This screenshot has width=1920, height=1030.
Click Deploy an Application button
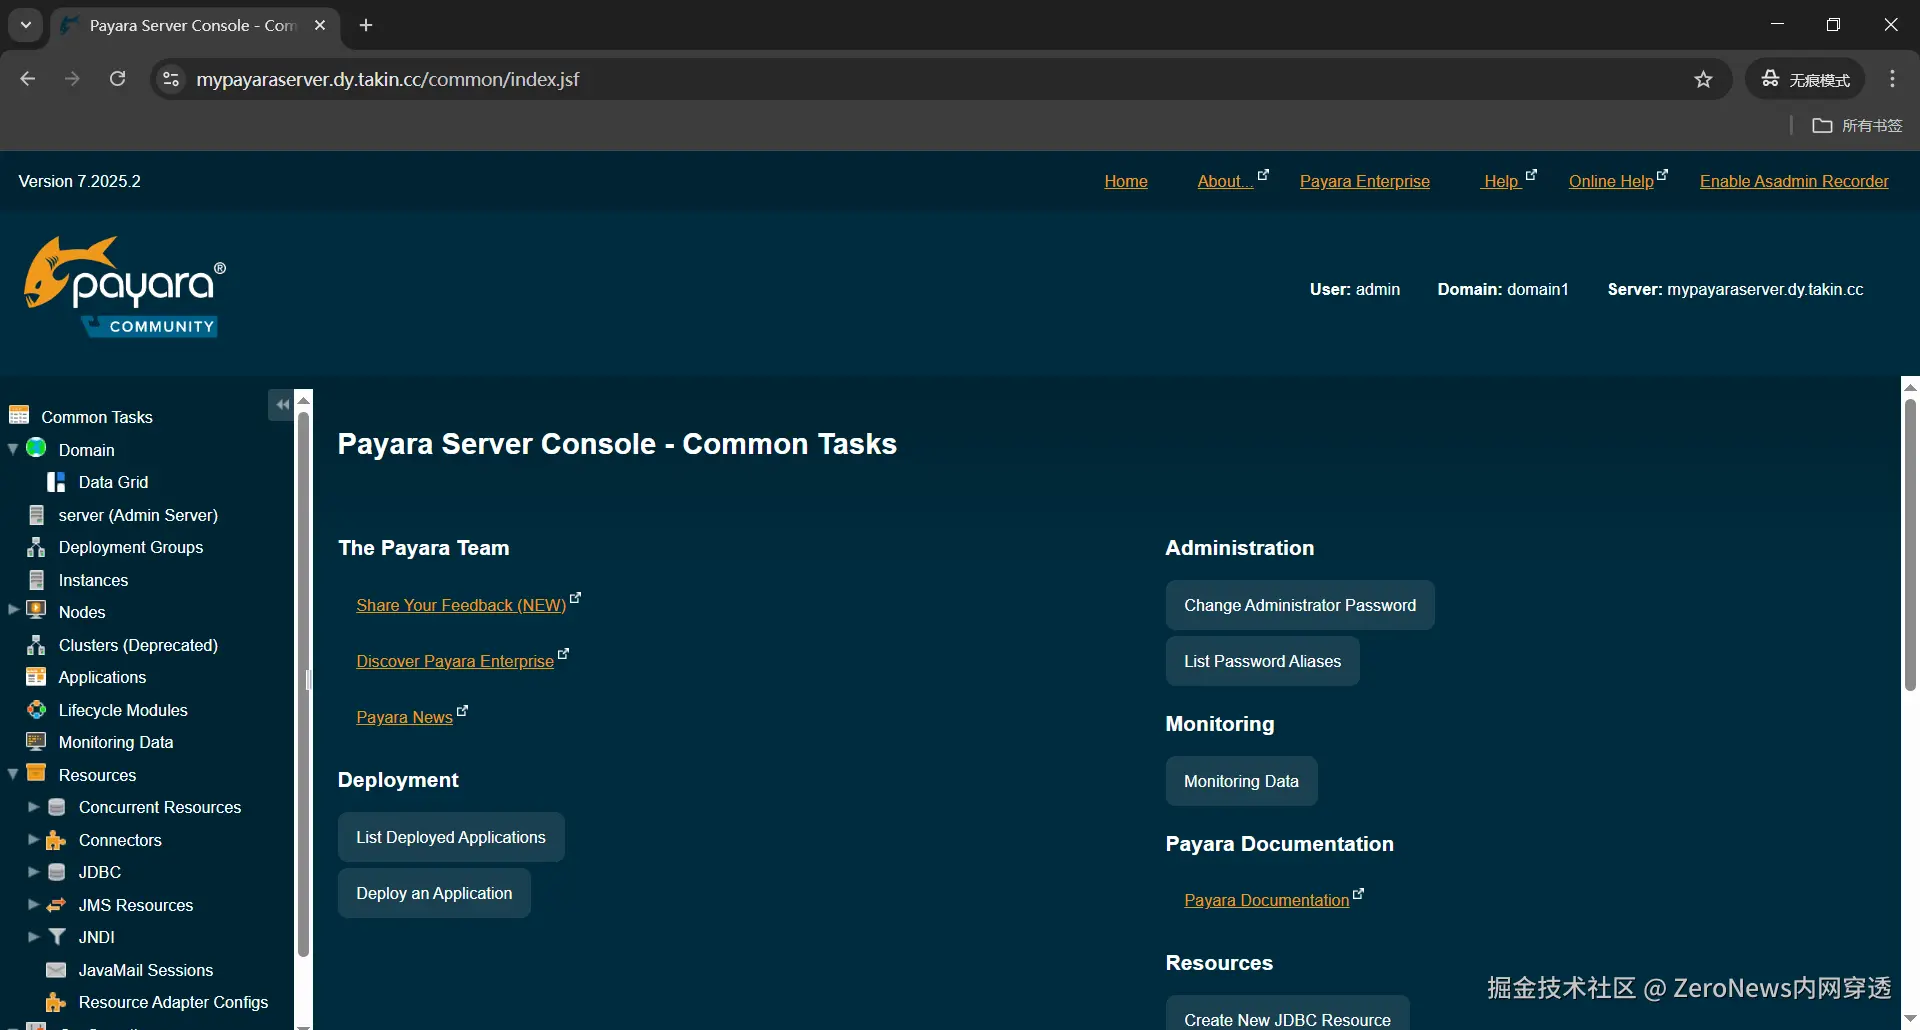(434, 893)
